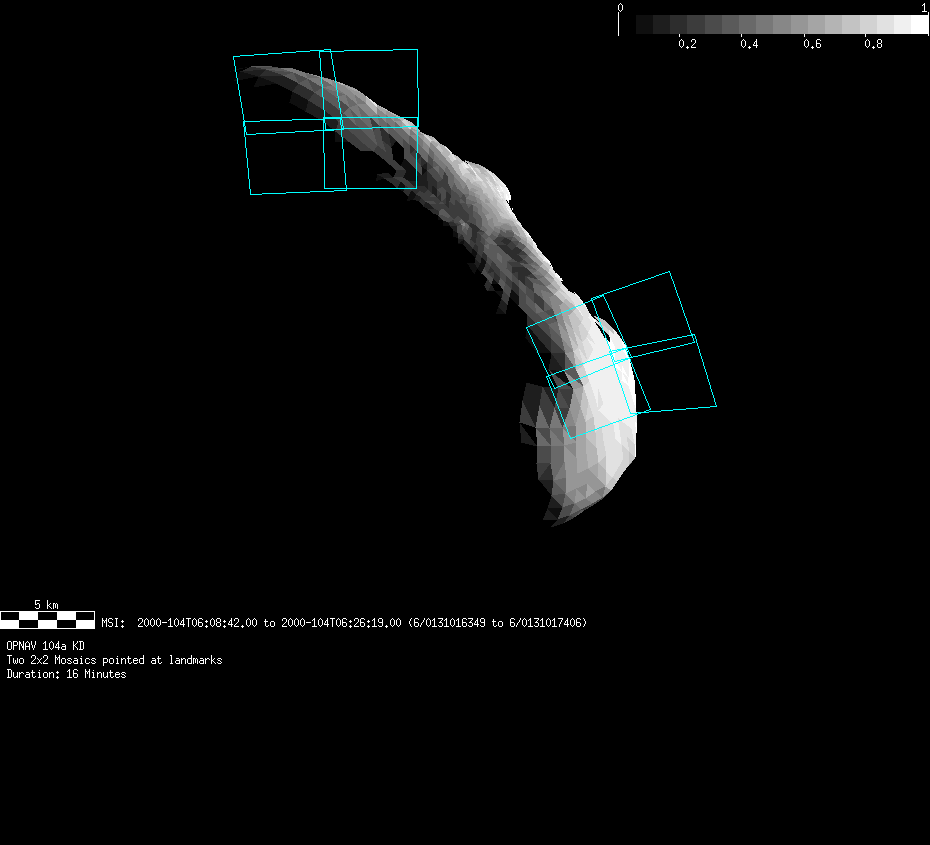Image resolution: width=930 pixels, height=845 pixels.
Task: Select the start time 2000-104T06:08:42.00
Action: coord(197,623)
